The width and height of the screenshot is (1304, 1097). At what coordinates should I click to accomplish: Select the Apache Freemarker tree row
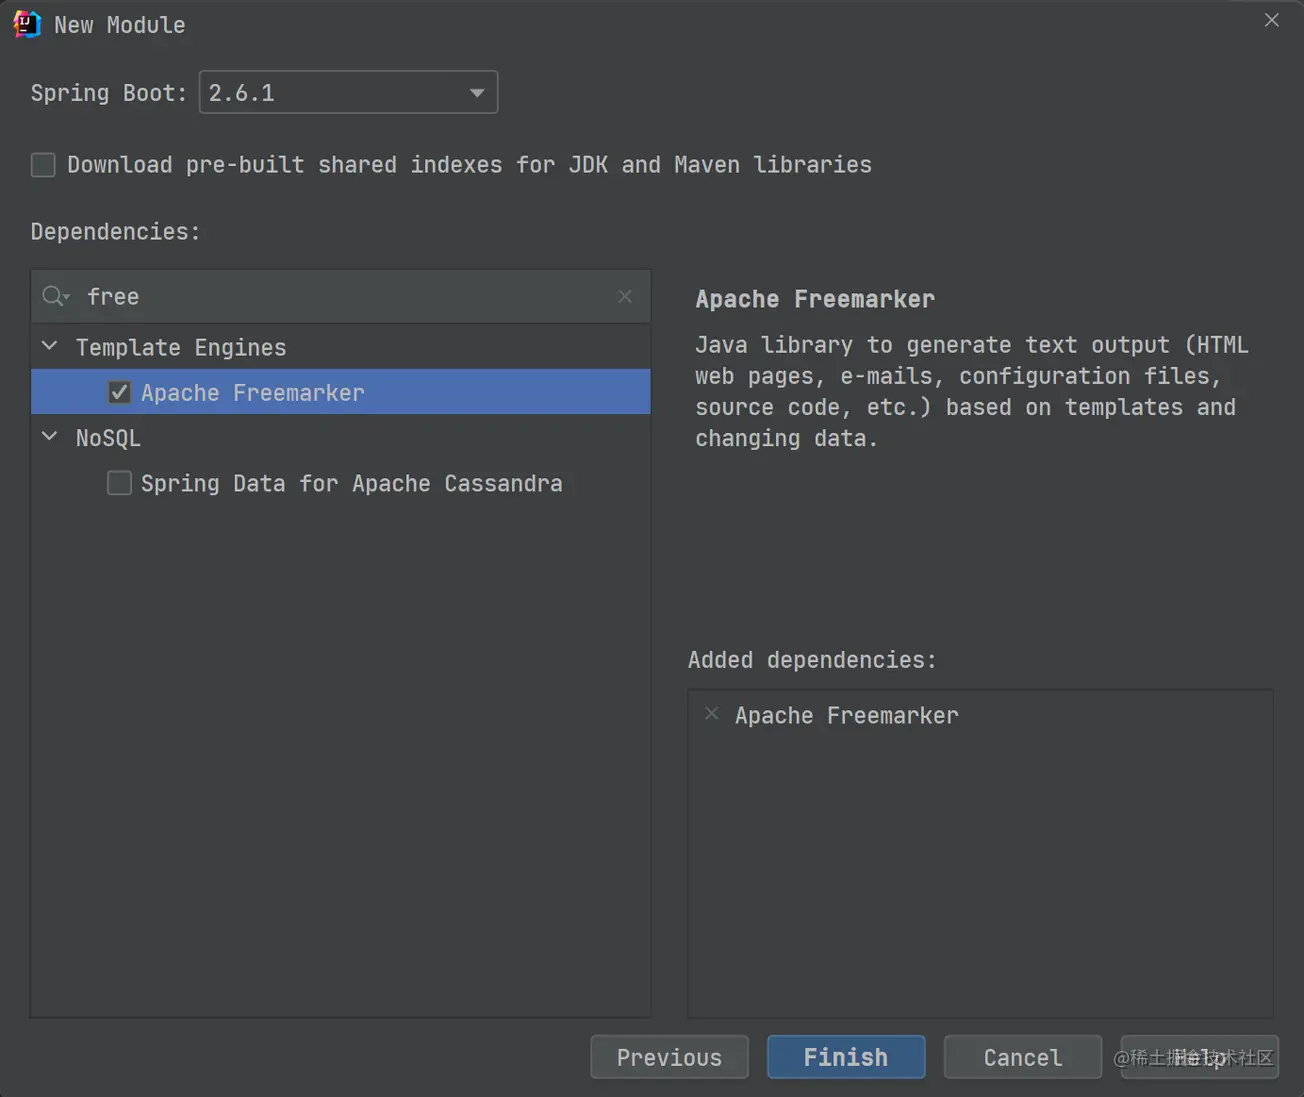pos(341,392)
